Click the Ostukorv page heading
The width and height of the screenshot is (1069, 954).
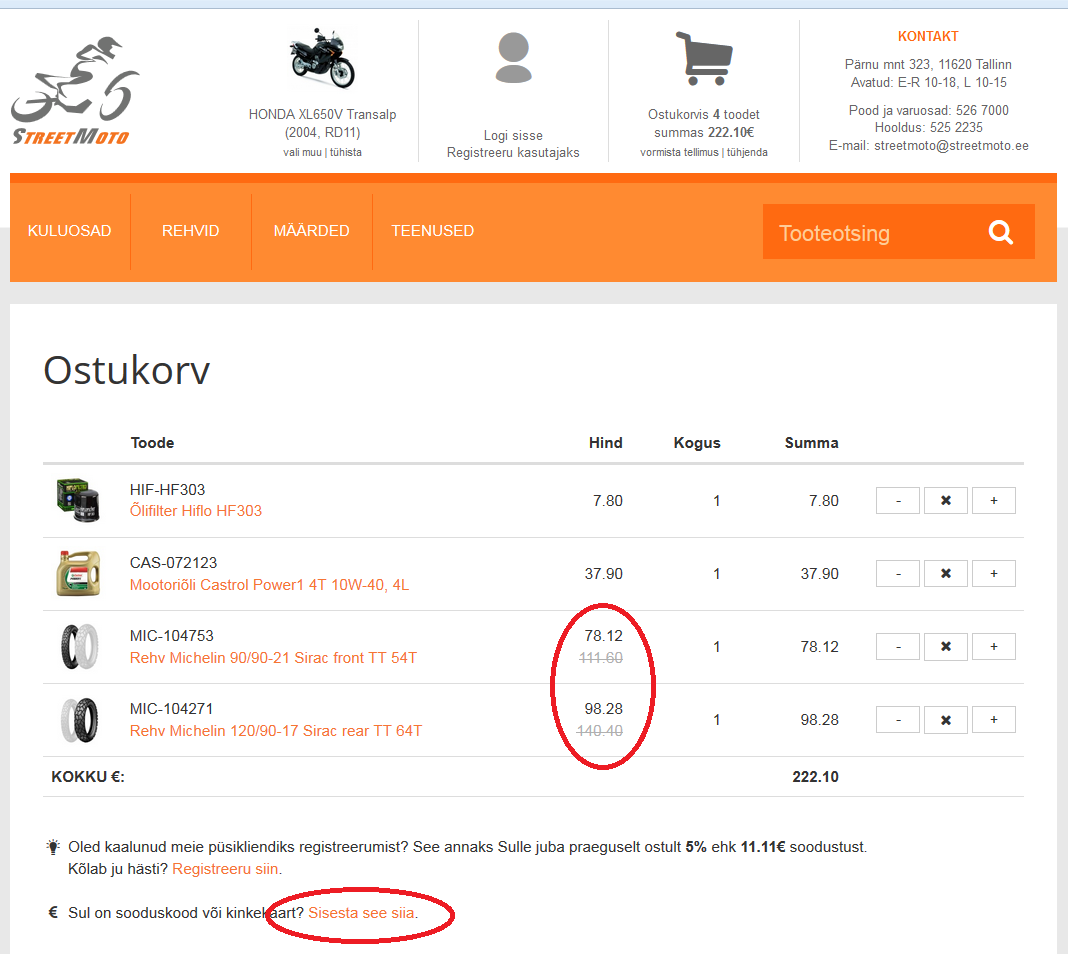(x=127, y=371)
